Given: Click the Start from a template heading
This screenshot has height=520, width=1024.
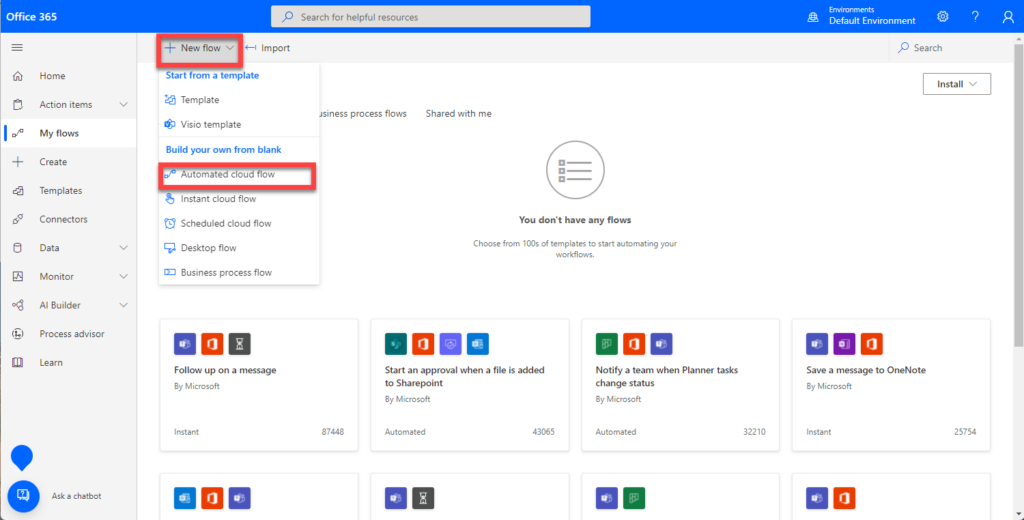Looking at the screenshot, I should pyautogui.click(x=212, y=75).
